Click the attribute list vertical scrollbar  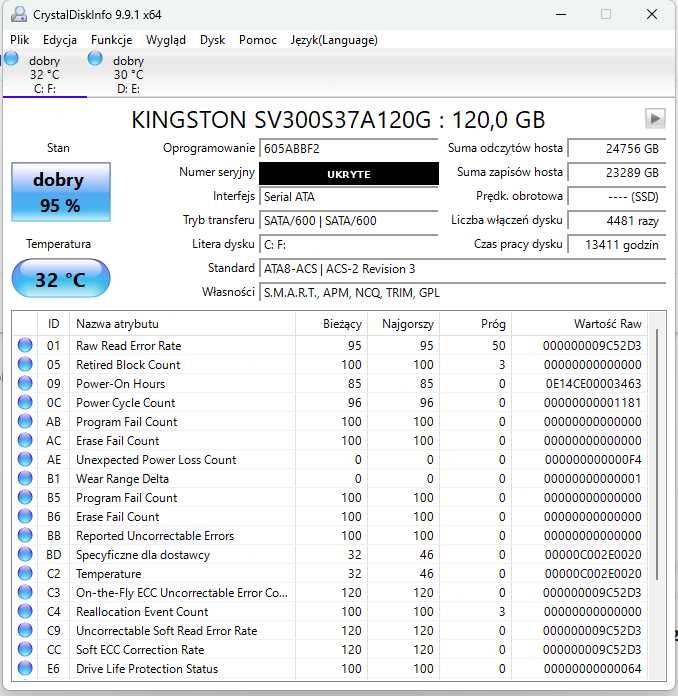tap(657, 455)
